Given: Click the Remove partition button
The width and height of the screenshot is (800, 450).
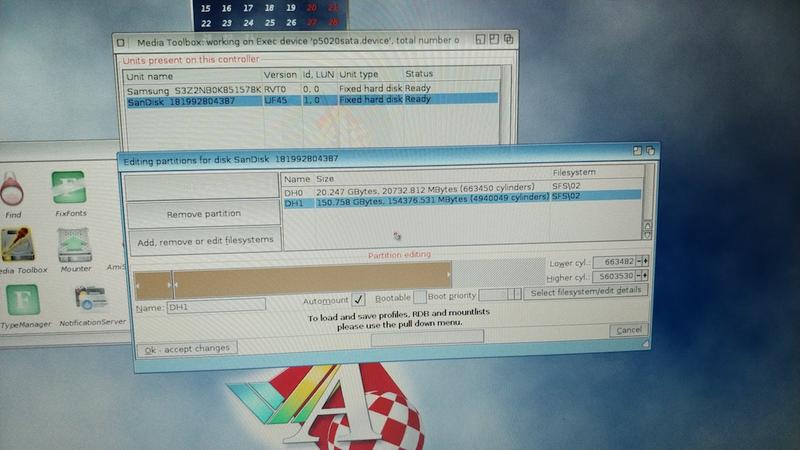Looking at the screenshot, I should [203, 214].
